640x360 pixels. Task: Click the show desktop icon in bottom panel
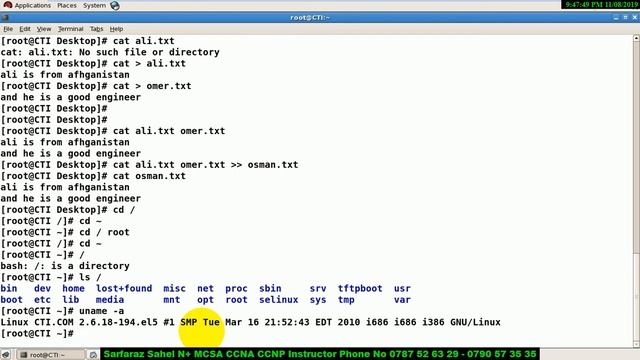pos(6,355)
